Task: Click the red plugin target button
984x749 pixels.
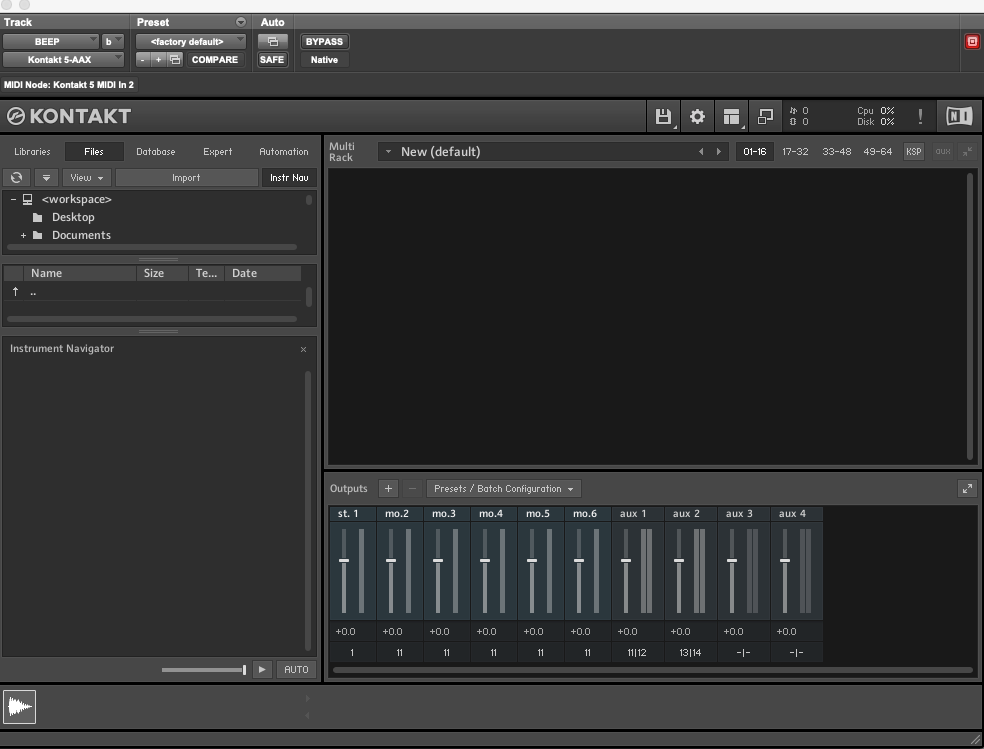Action: click(972, 42)
